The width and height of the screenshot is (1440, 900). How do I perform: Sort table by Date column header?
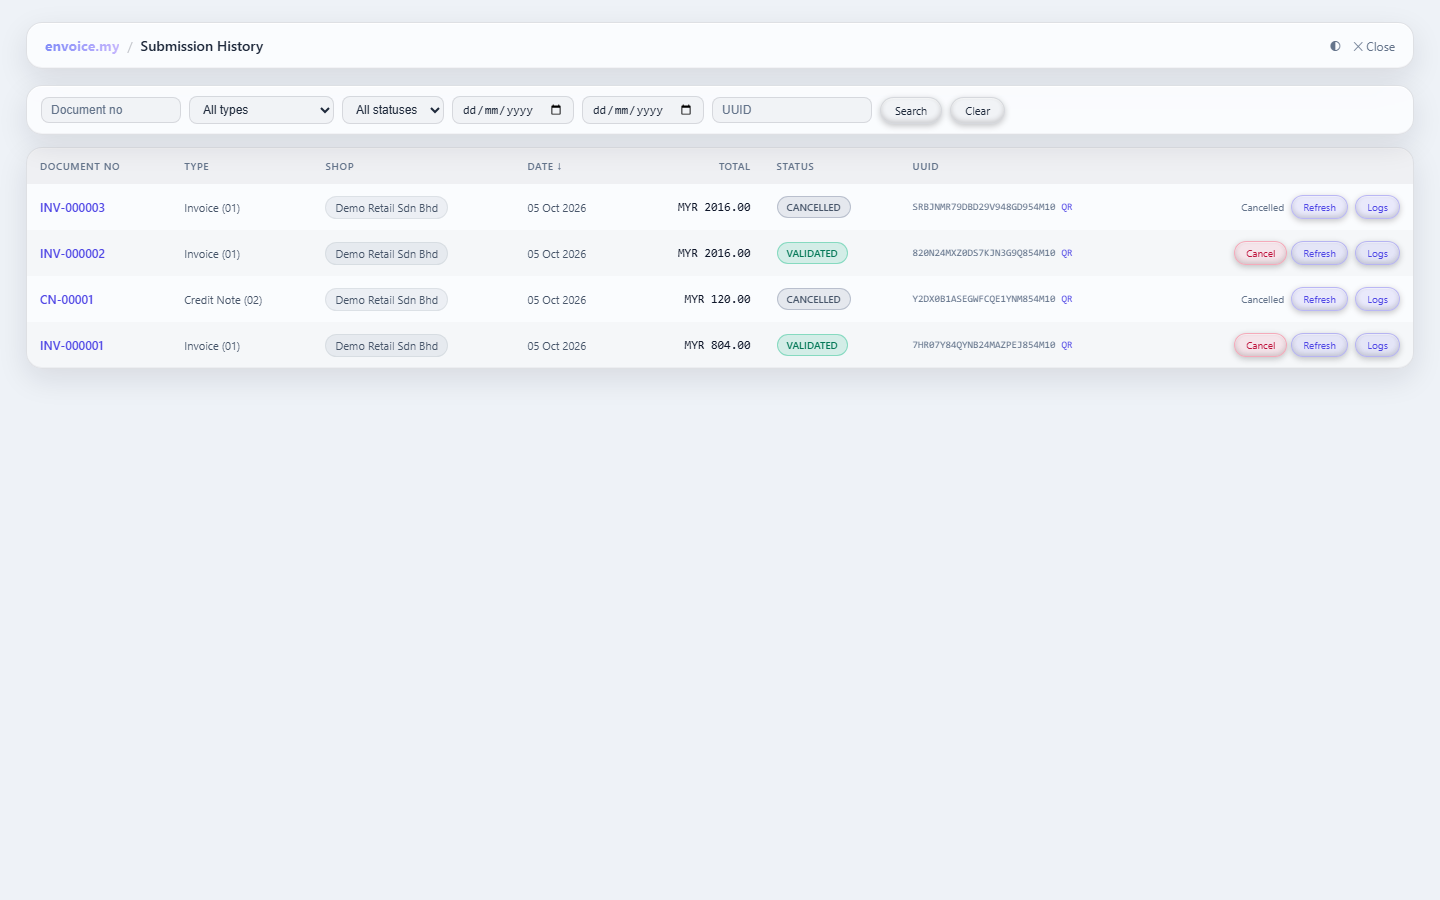coord(545,167)
